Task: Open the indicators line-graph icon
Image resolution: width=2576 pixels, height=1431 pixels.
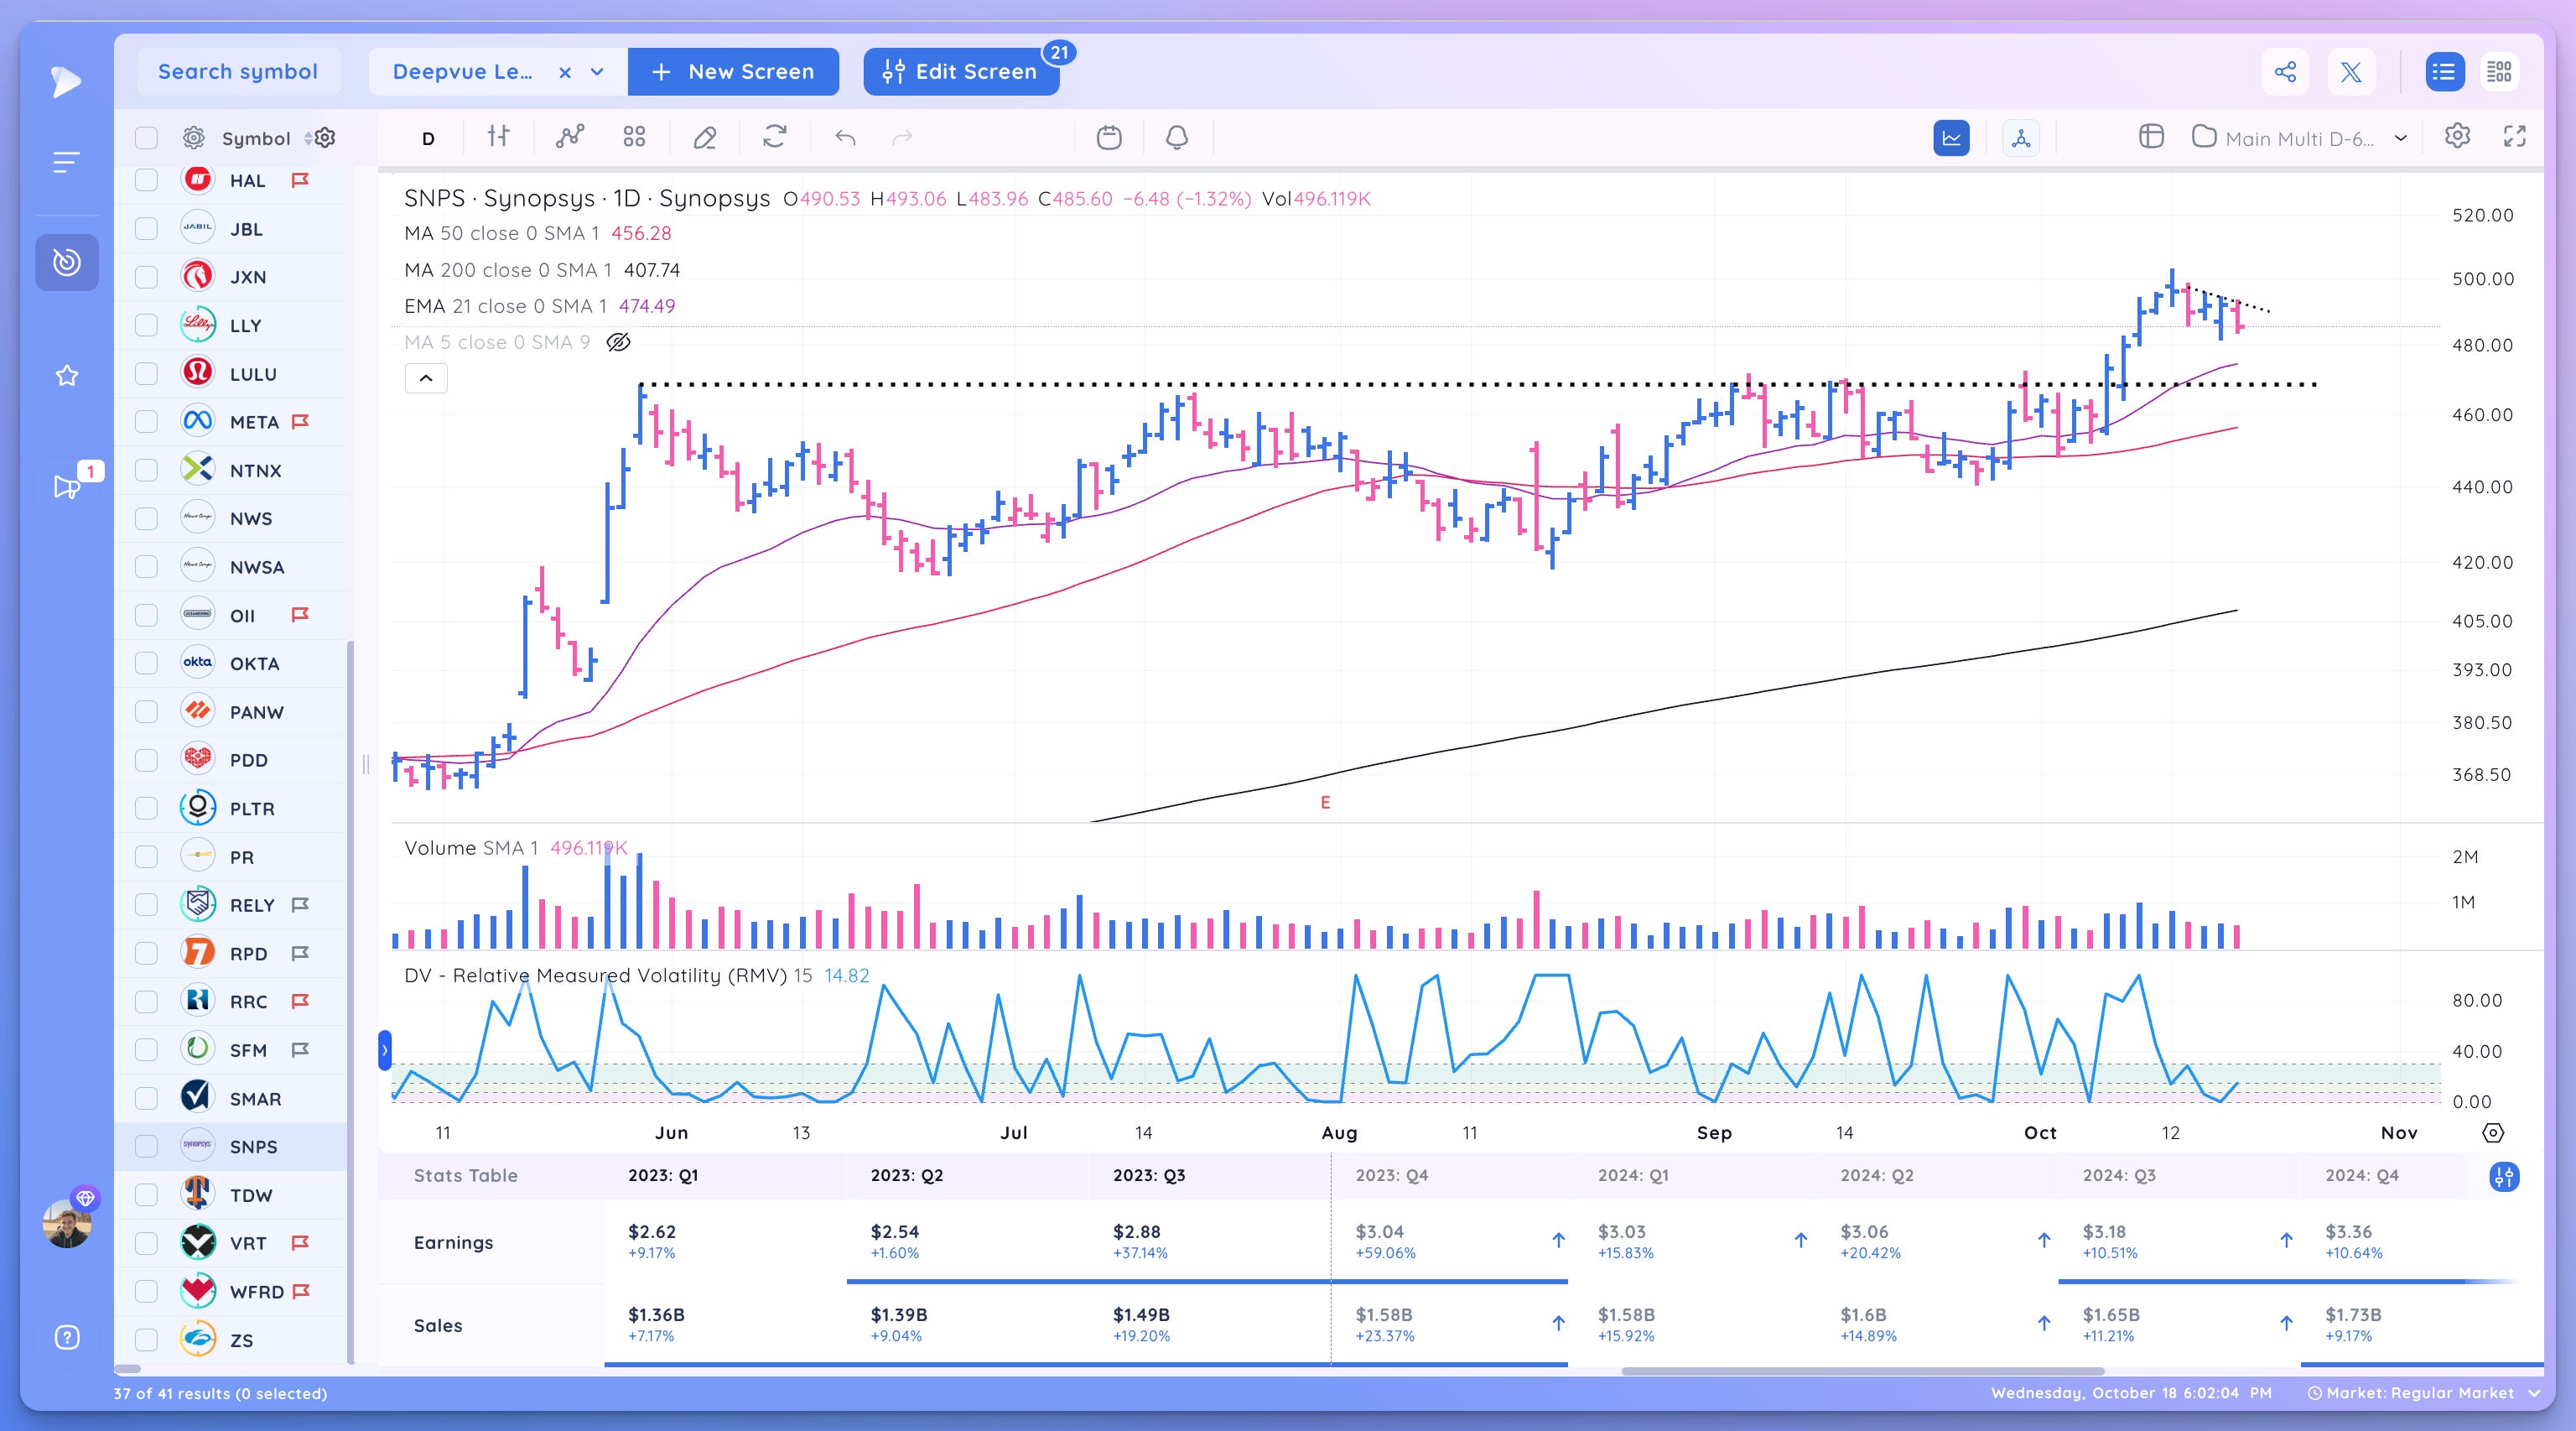Action: tap(570, 137)
